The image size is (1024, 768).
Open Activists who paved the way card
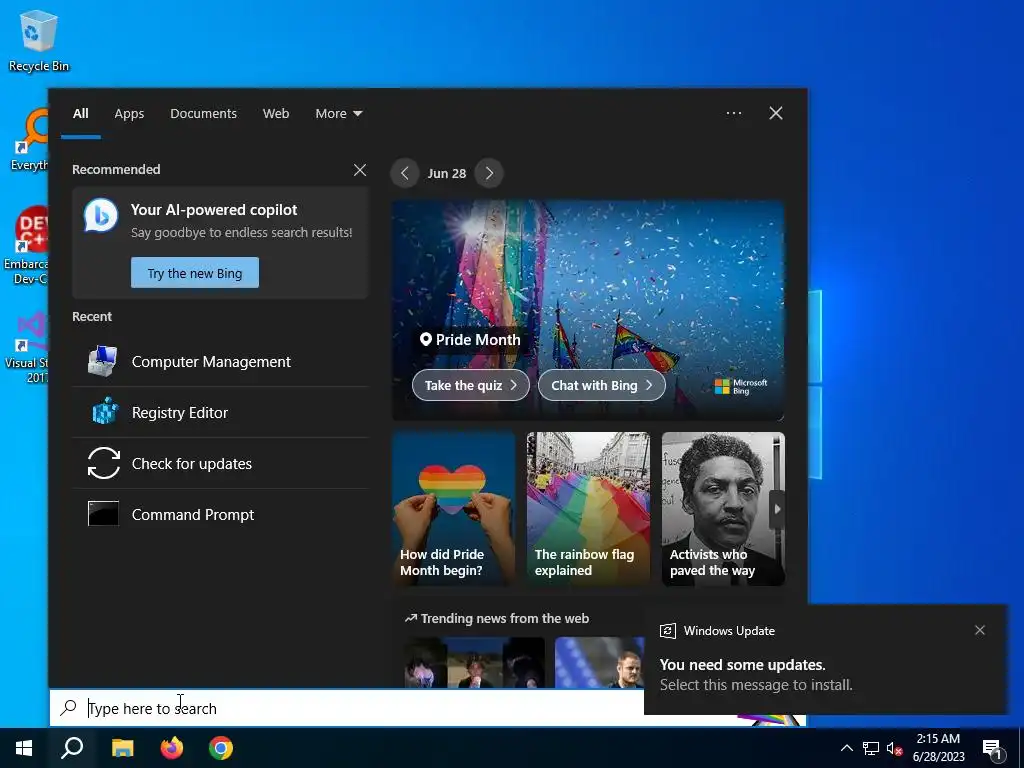pos(723,509)
